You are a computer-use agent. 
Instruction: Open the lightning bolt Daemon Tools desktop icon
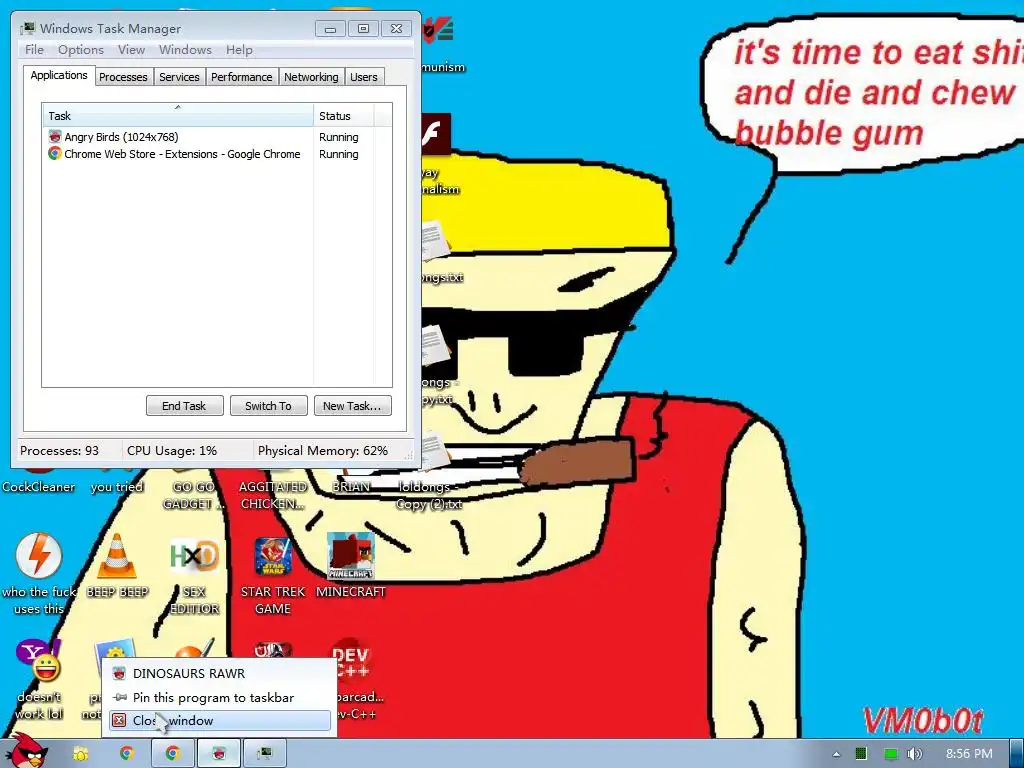[39, 556]
